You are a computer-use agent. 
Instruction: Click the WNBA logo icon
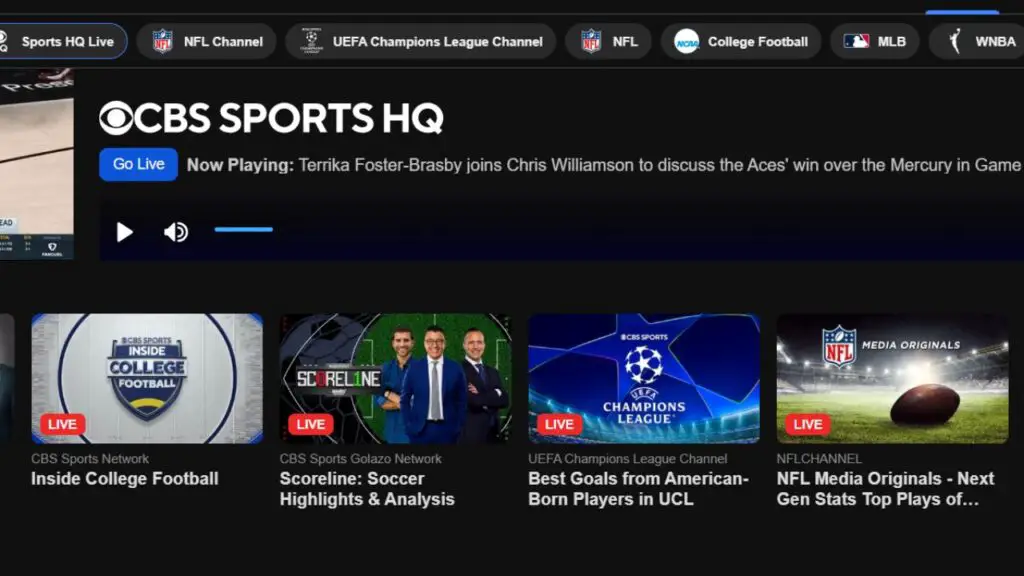pyautogui.click(x=956, y=42)
